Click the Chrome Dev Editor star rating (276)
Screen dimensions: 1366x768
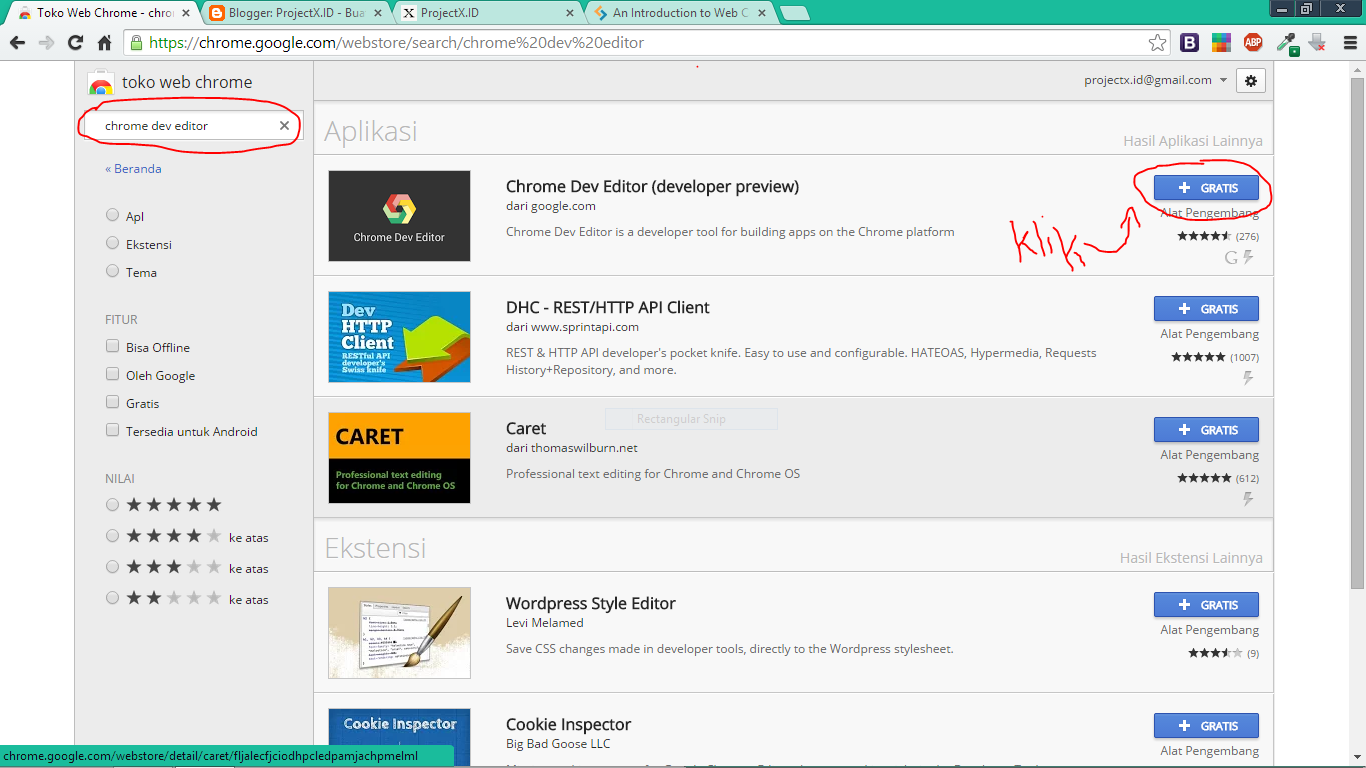pyautogui.click(x=1217, y=236)
